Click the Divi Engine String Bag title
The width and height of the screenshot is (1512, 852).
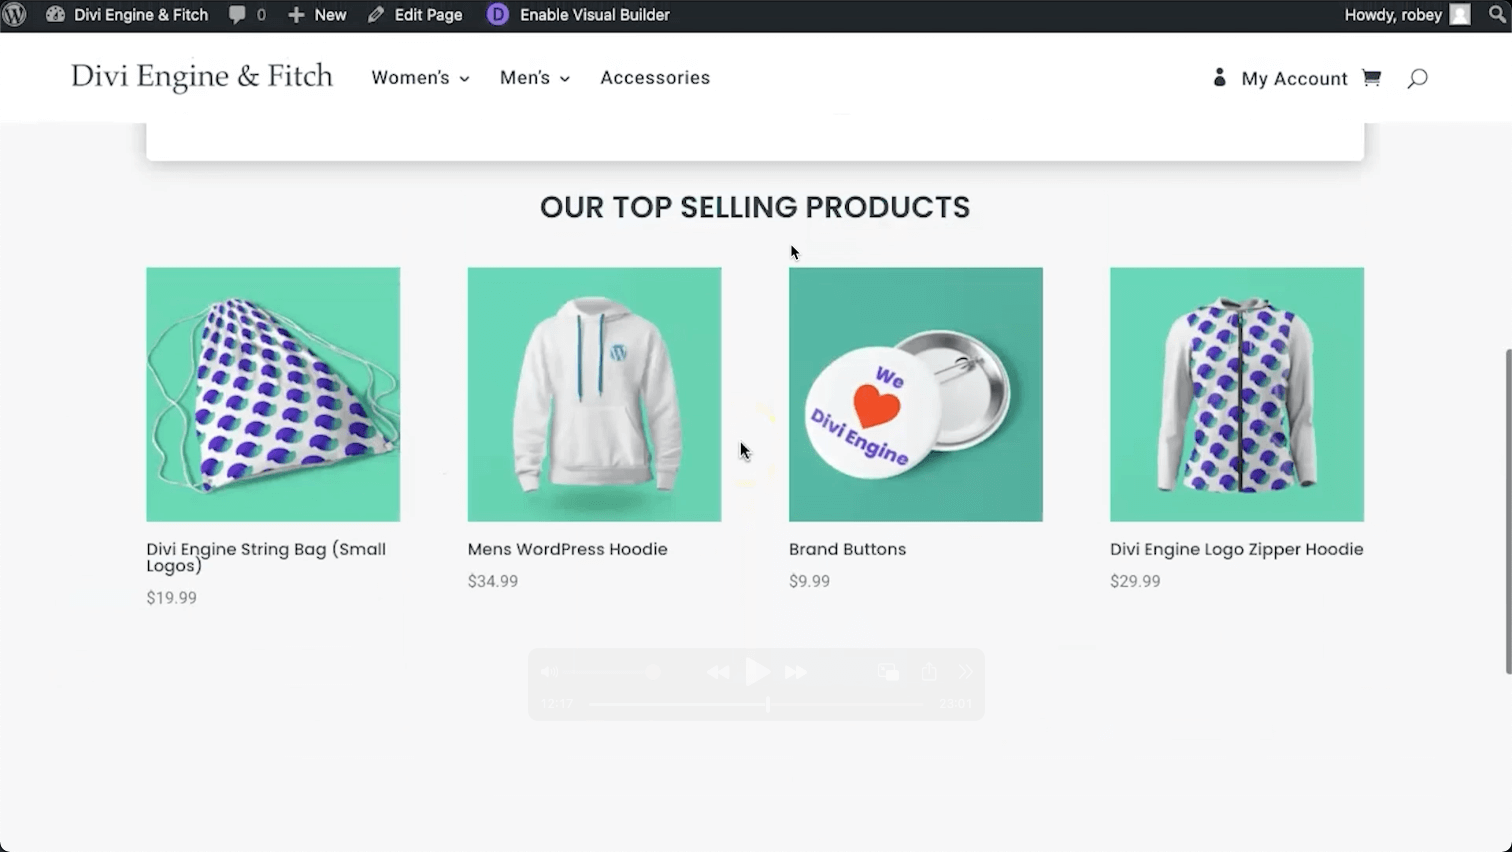pyautogui.click(x=266, y=557)
